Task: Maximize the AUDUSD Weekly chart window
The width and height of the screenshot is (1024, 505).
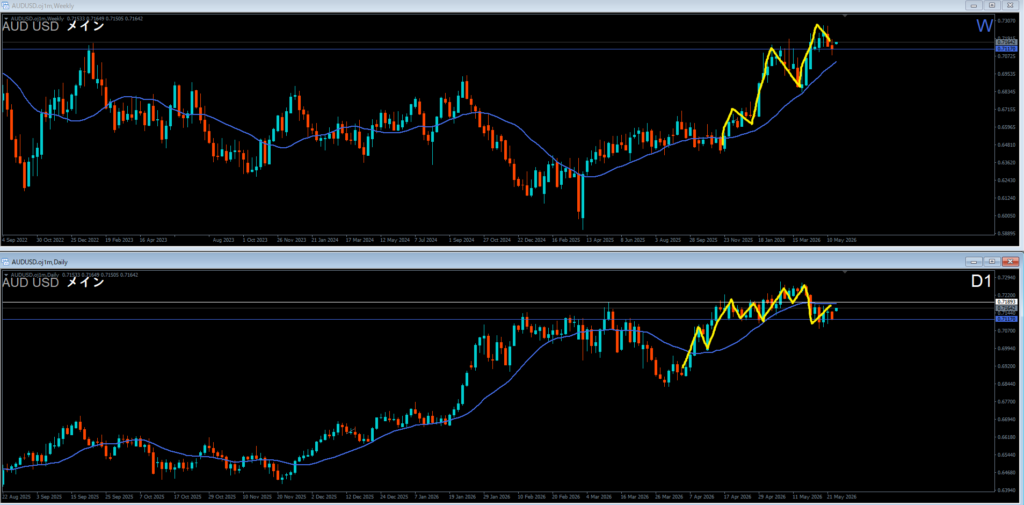Action: tap(993, 5)
